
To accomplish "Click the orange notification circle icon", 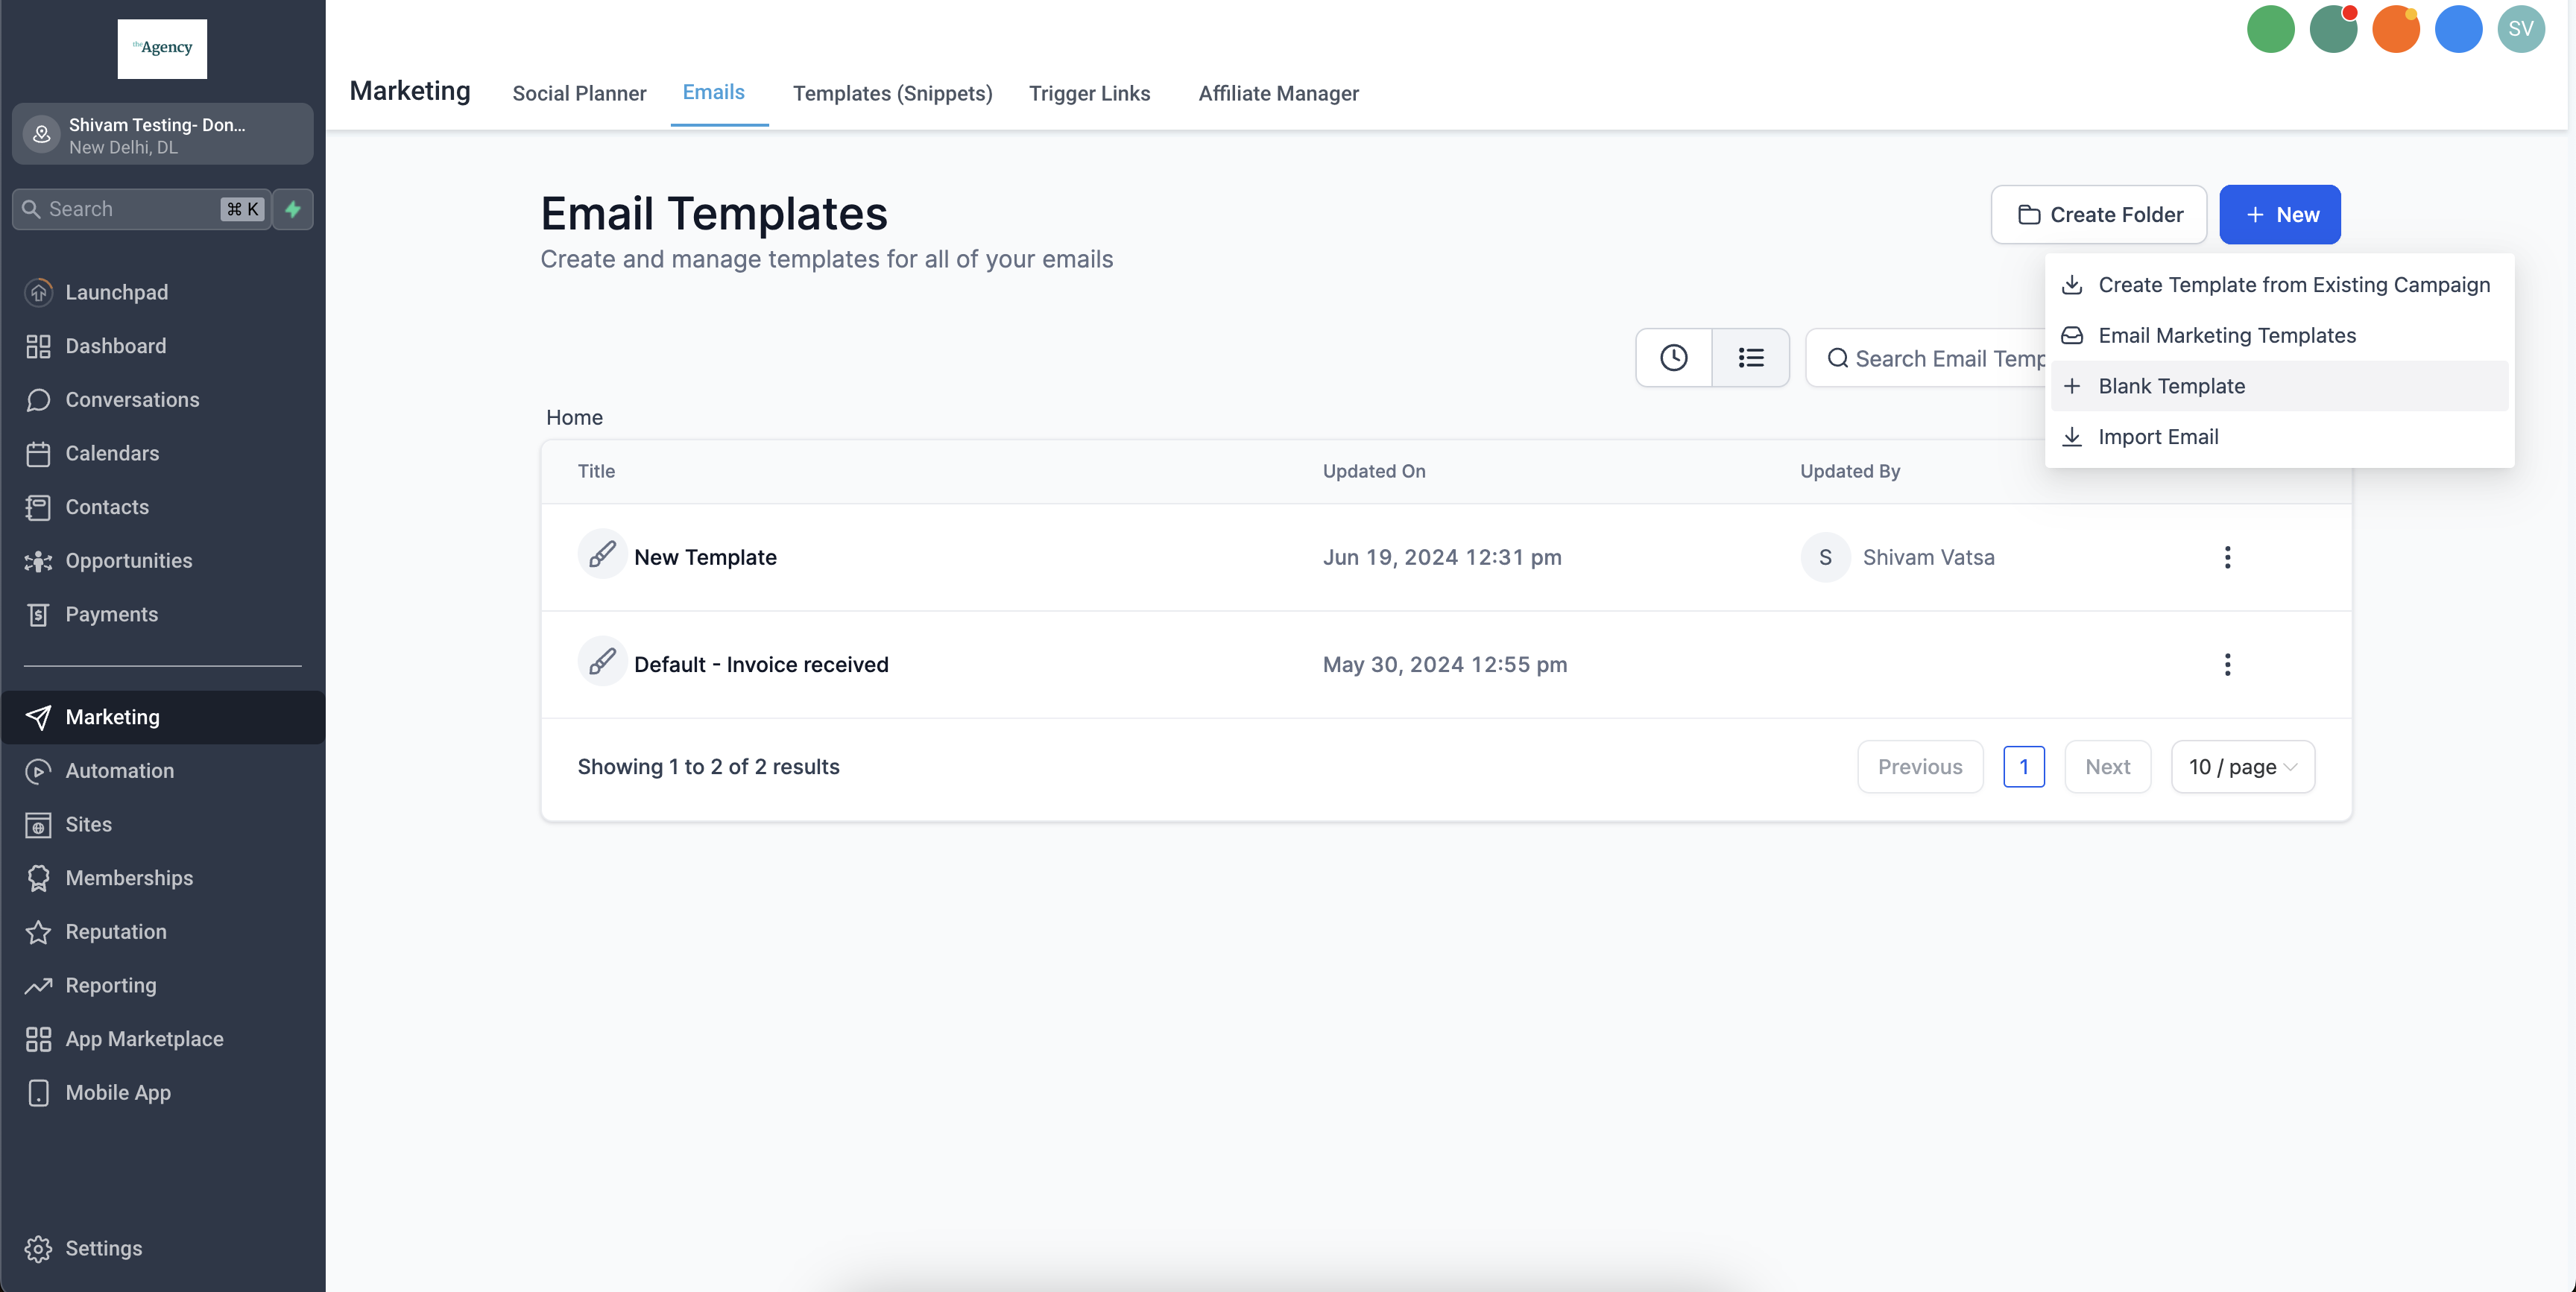I will point(2395,29).
